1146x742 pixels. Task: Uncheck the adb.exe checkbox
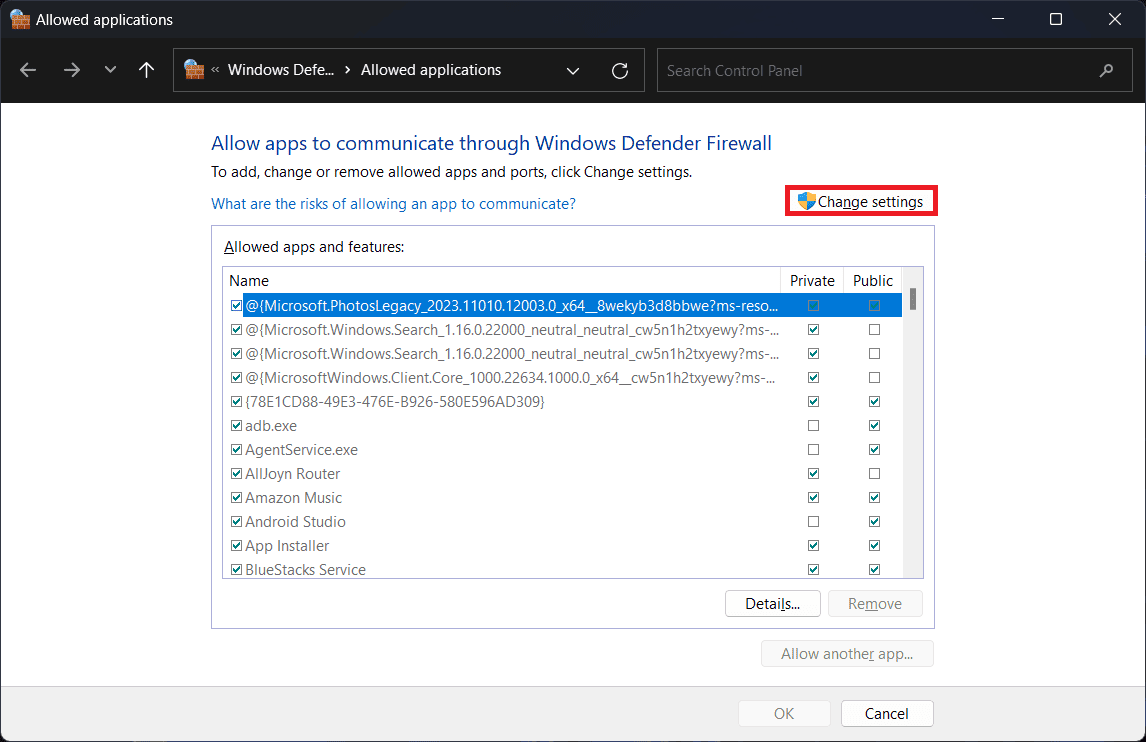click(x=236, y=425)
